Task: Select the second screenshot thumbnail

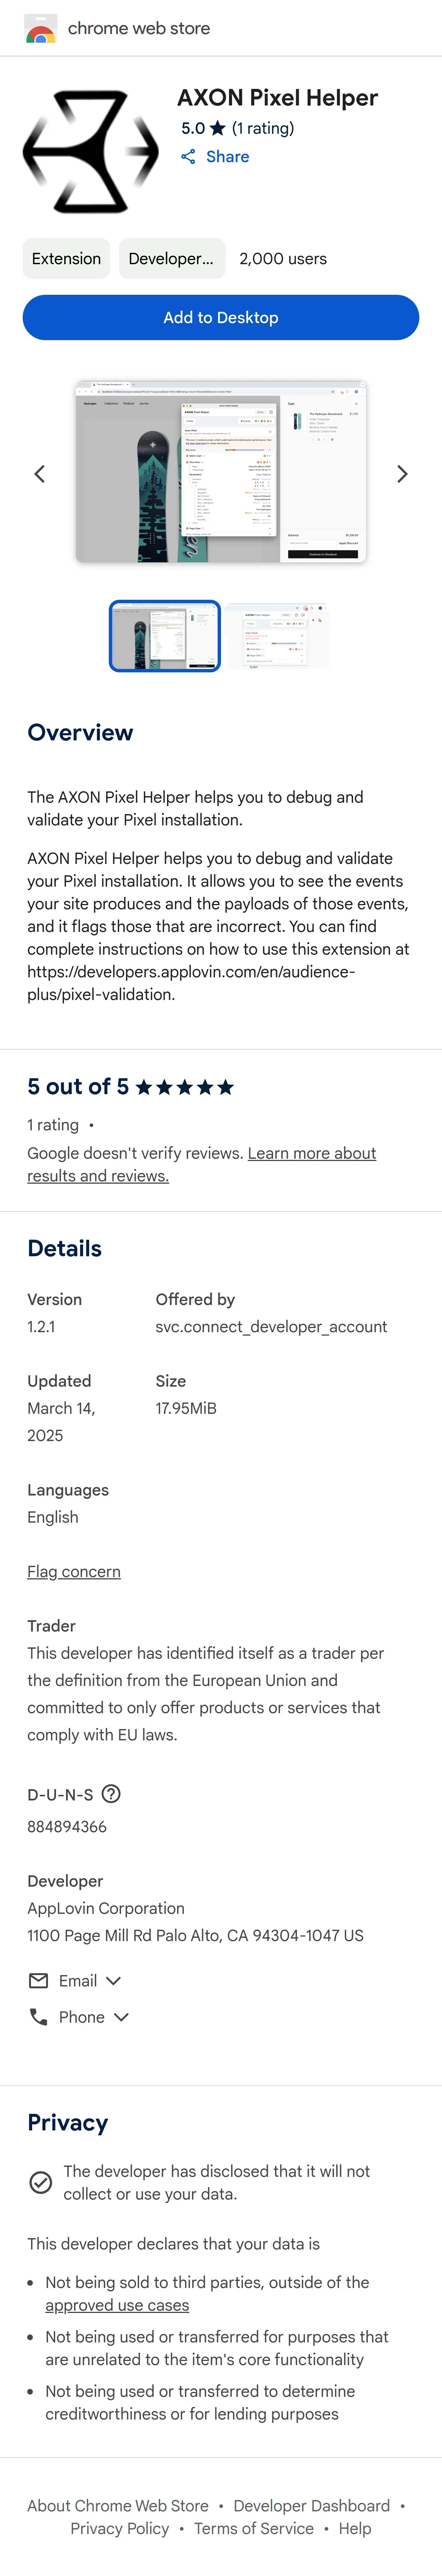Action: click(277, 636)
